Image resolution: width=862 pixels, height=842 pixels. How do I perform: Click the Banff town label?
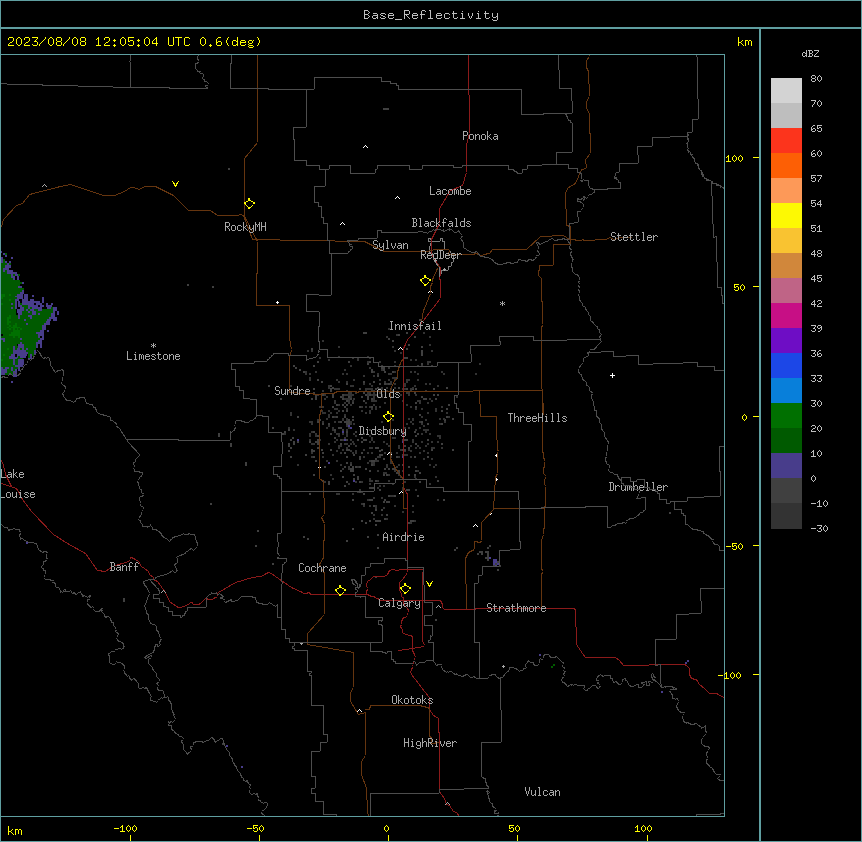[x=124, y=567]
